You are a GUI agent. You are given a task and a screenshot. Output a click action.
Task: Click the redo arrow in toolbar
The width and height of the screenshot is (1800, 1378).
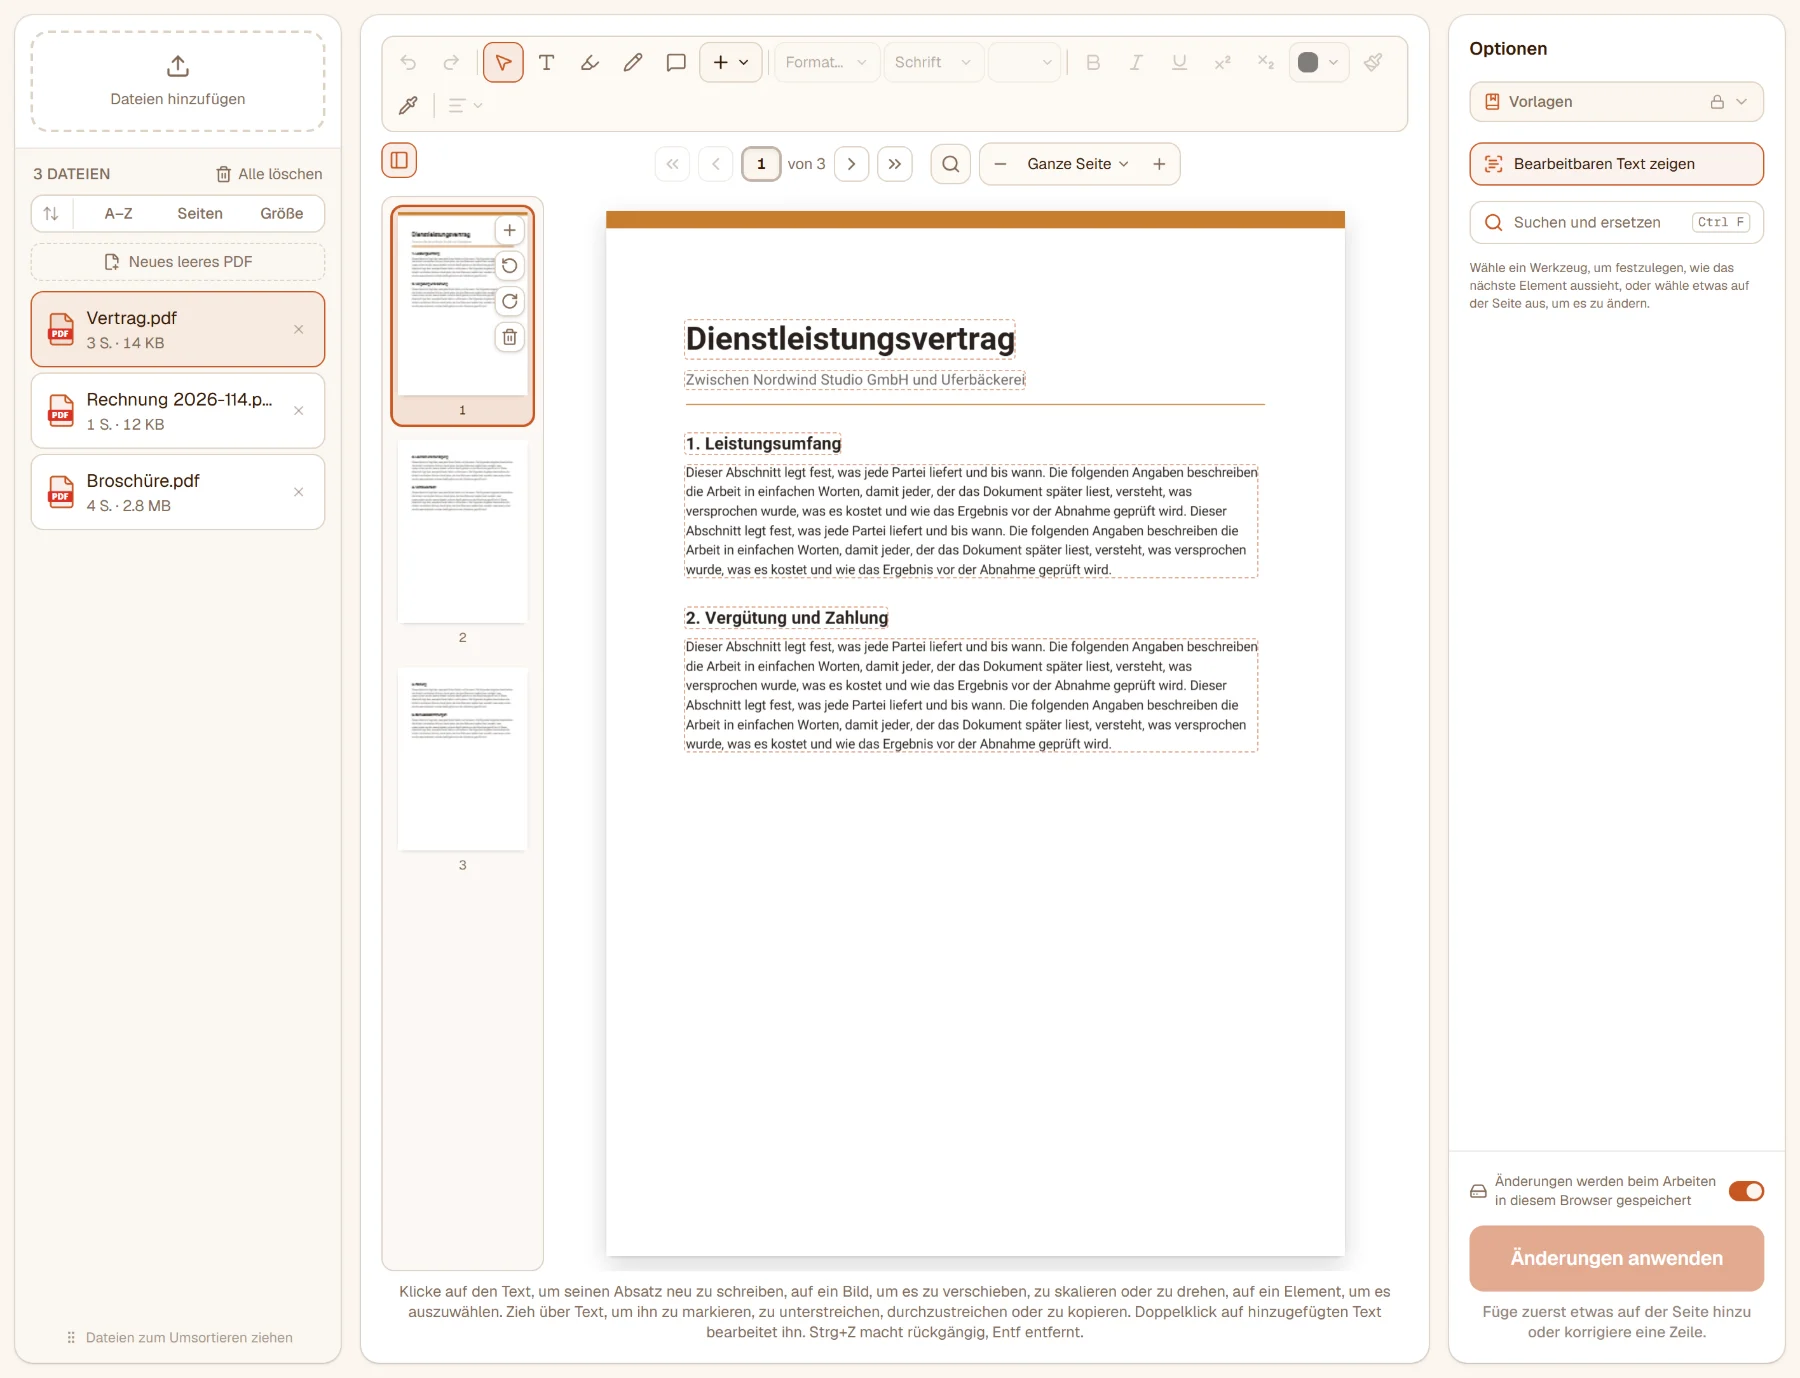coord(451,62)
